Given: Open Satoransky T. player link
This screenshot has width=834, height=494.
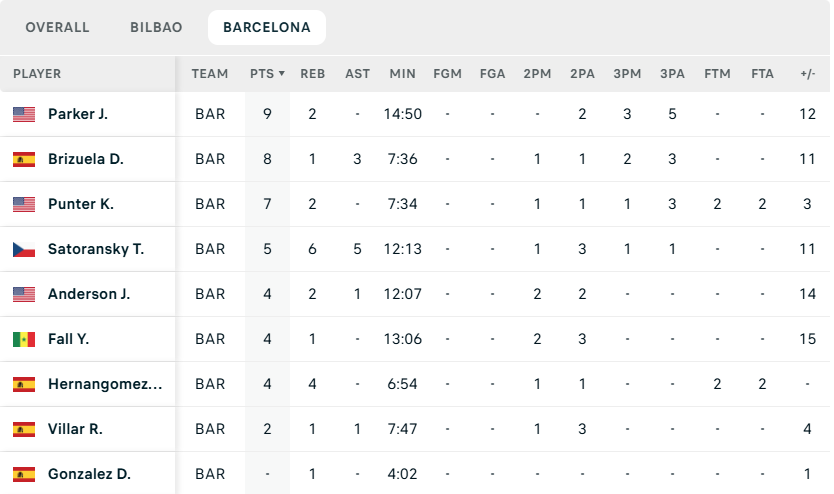Looking at the screenshot, I should tap(96, 249).
